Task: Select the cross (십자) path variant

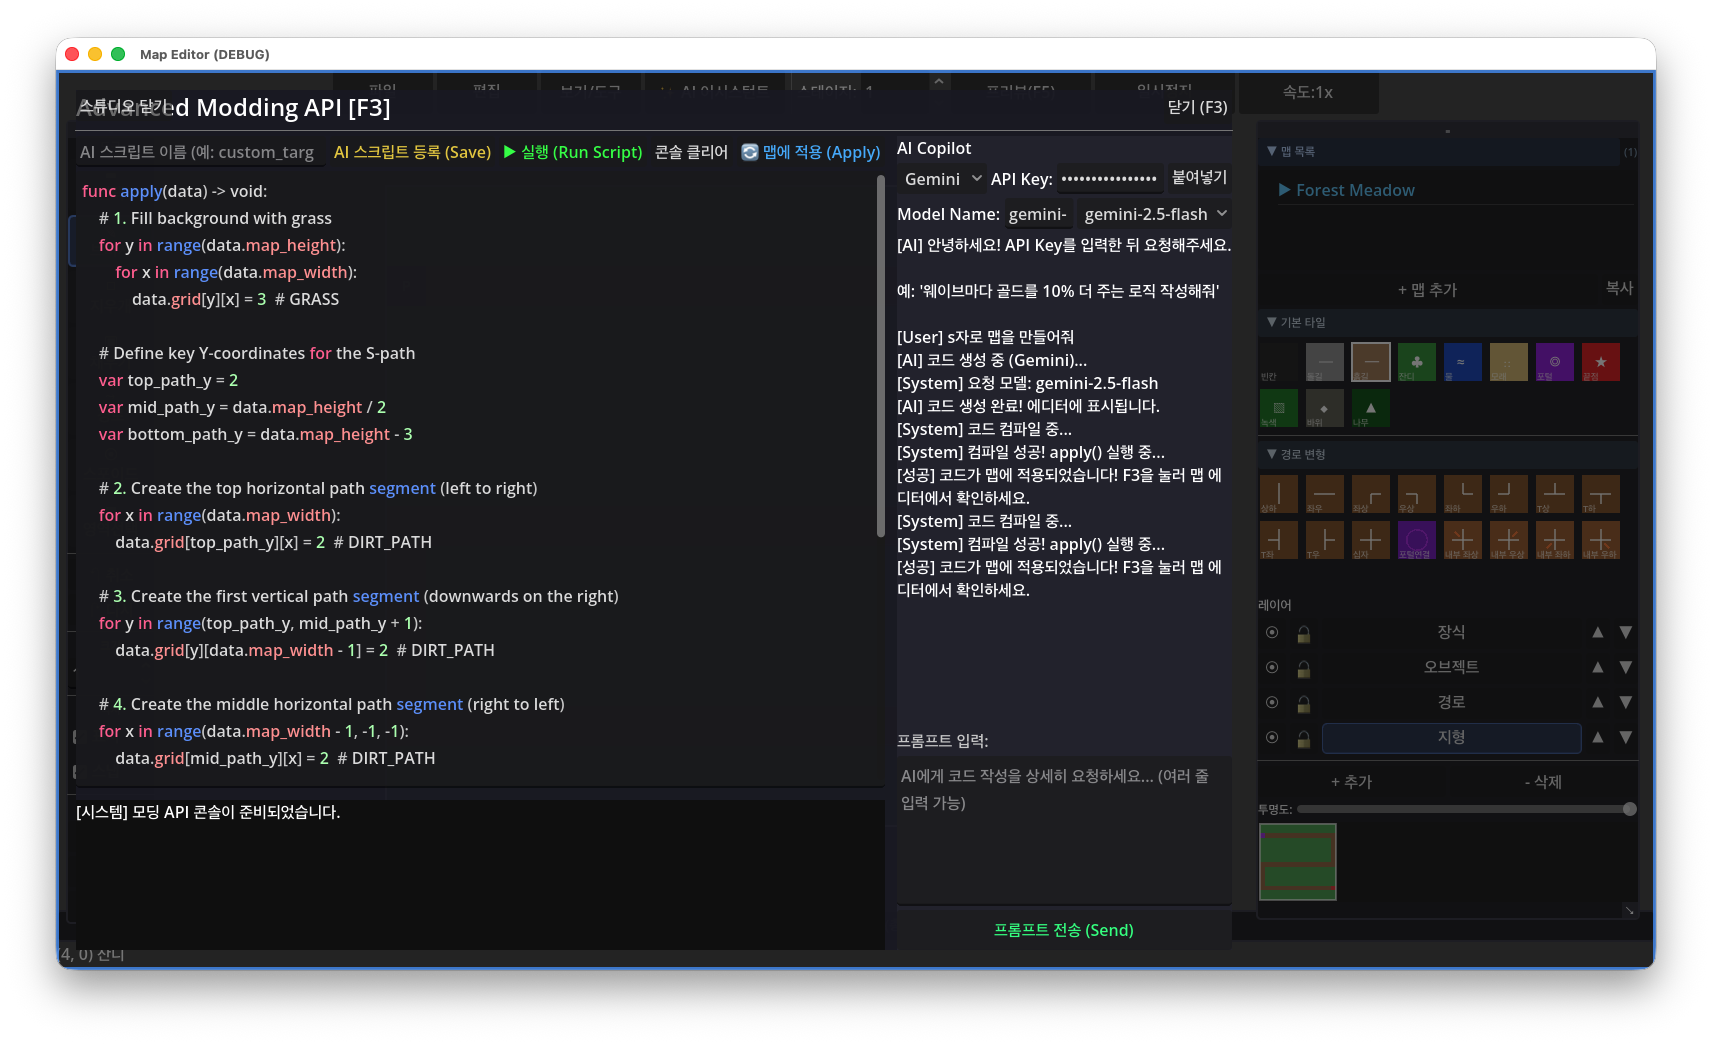Action: [1370, 540]
